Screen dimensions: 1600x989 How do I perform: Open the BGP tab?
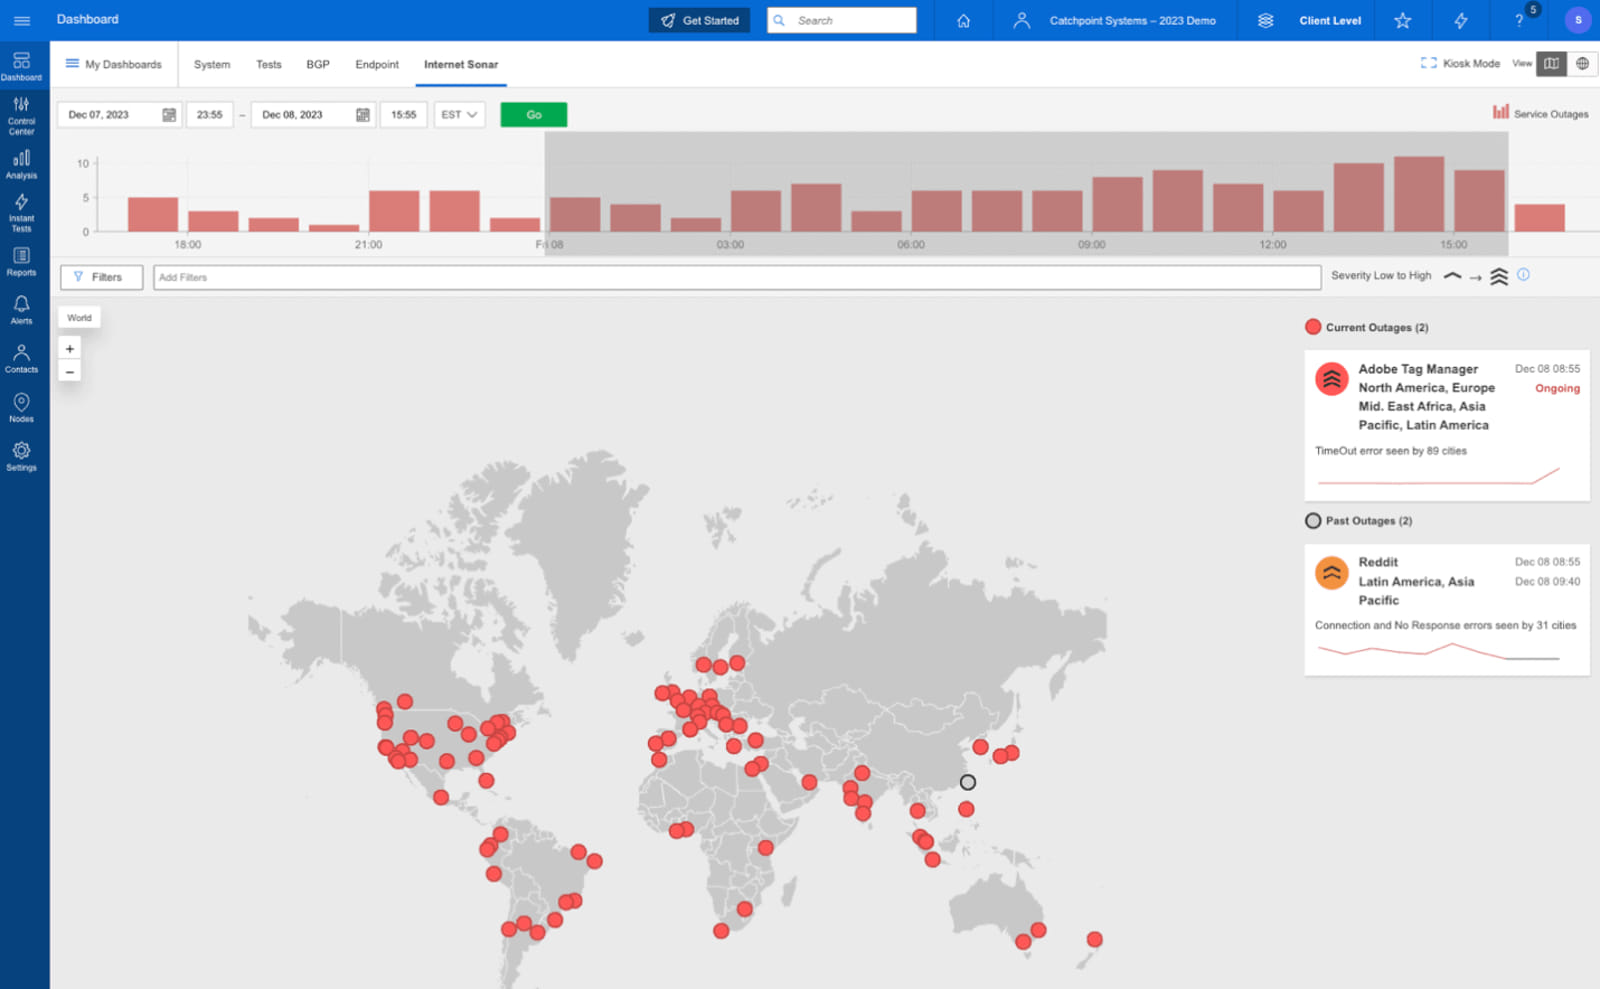[318, 64]
